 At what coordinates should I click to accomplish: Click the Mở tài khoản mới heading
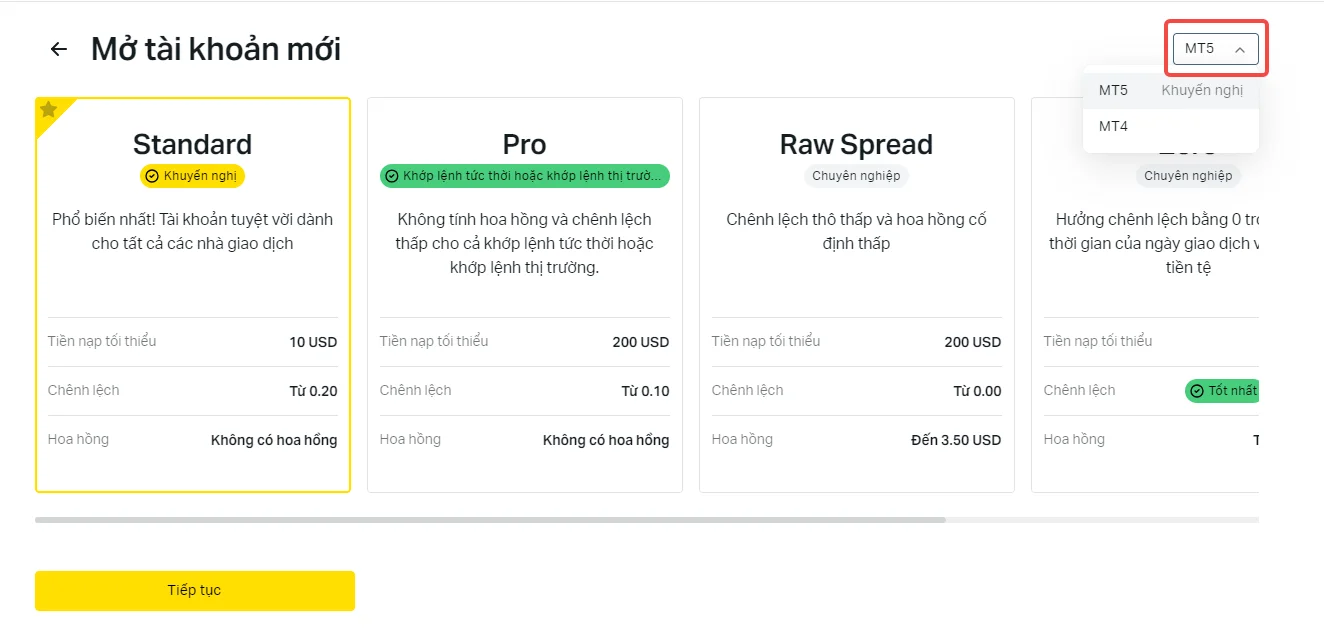coord(216,49)
